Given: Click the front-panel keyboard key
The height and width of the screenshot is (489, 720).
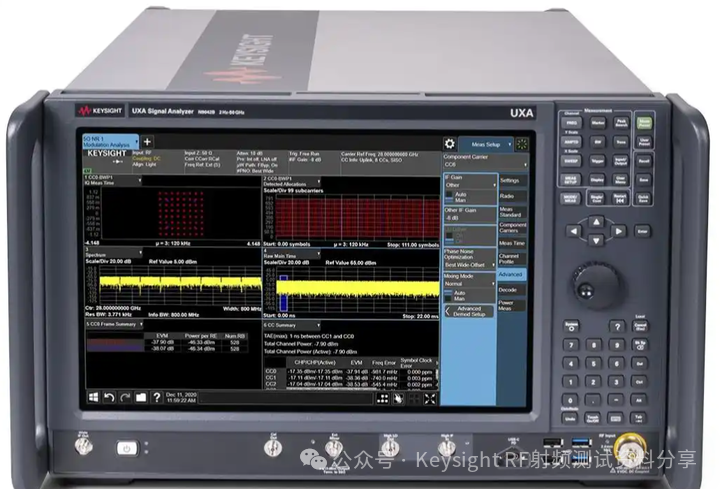Looking at the screenshot, I should (616, 418).
